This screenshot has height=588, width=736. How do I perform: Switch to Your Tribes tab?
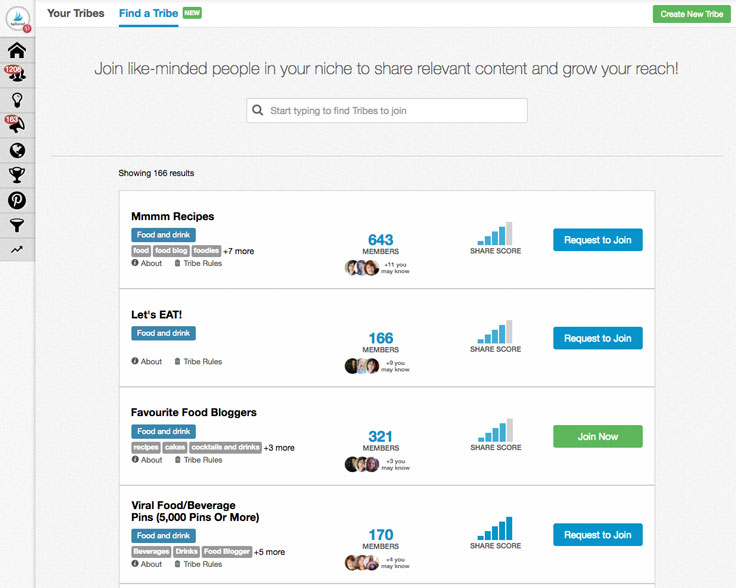(x=76, y=13)
